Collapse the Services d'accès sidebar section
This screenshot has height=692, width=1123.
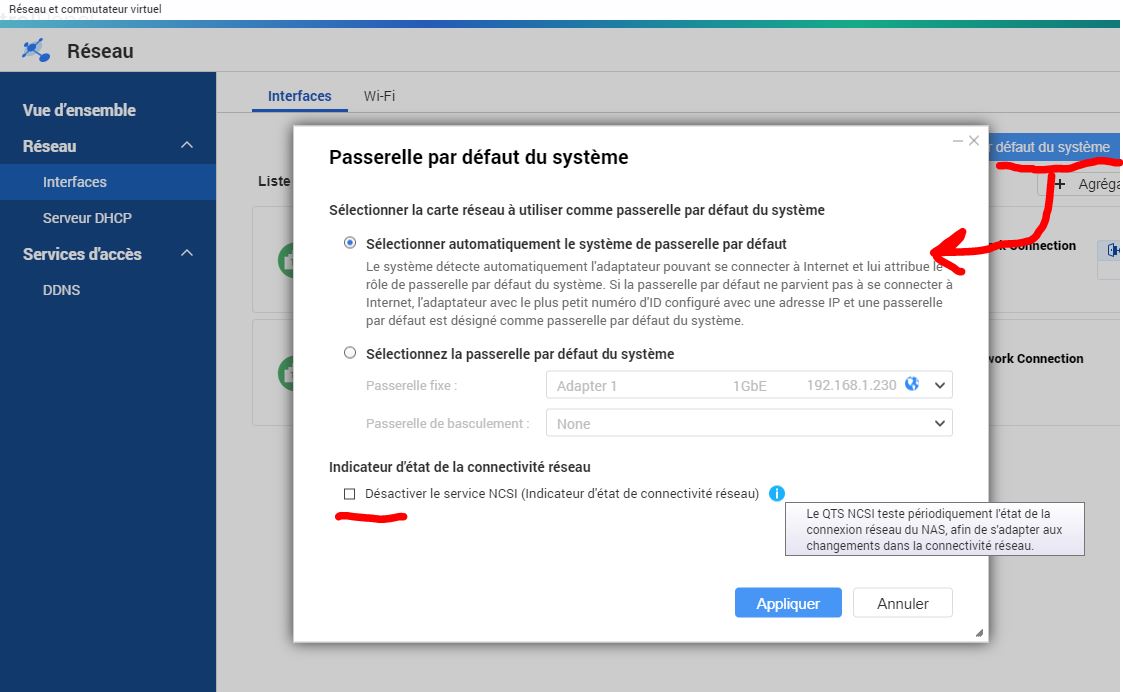[187, 254]
